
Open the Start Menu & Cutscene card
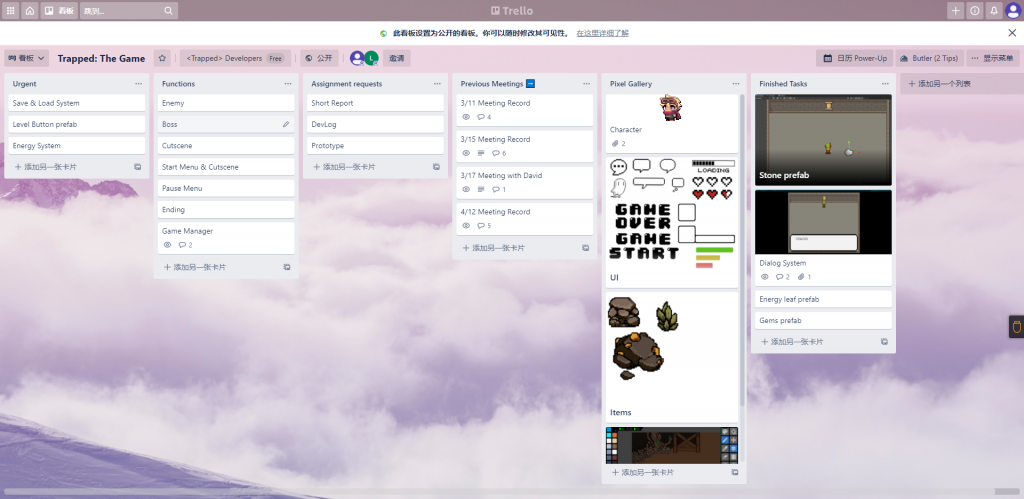(226, 167)
